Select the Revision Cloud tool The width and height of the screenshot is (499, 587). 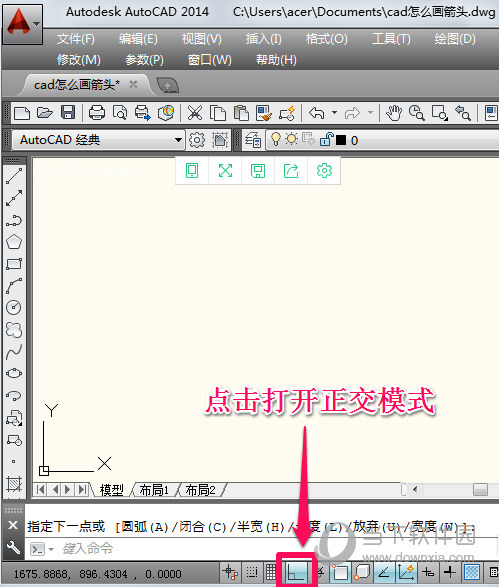pyautogui.click(x=14, y=330)
